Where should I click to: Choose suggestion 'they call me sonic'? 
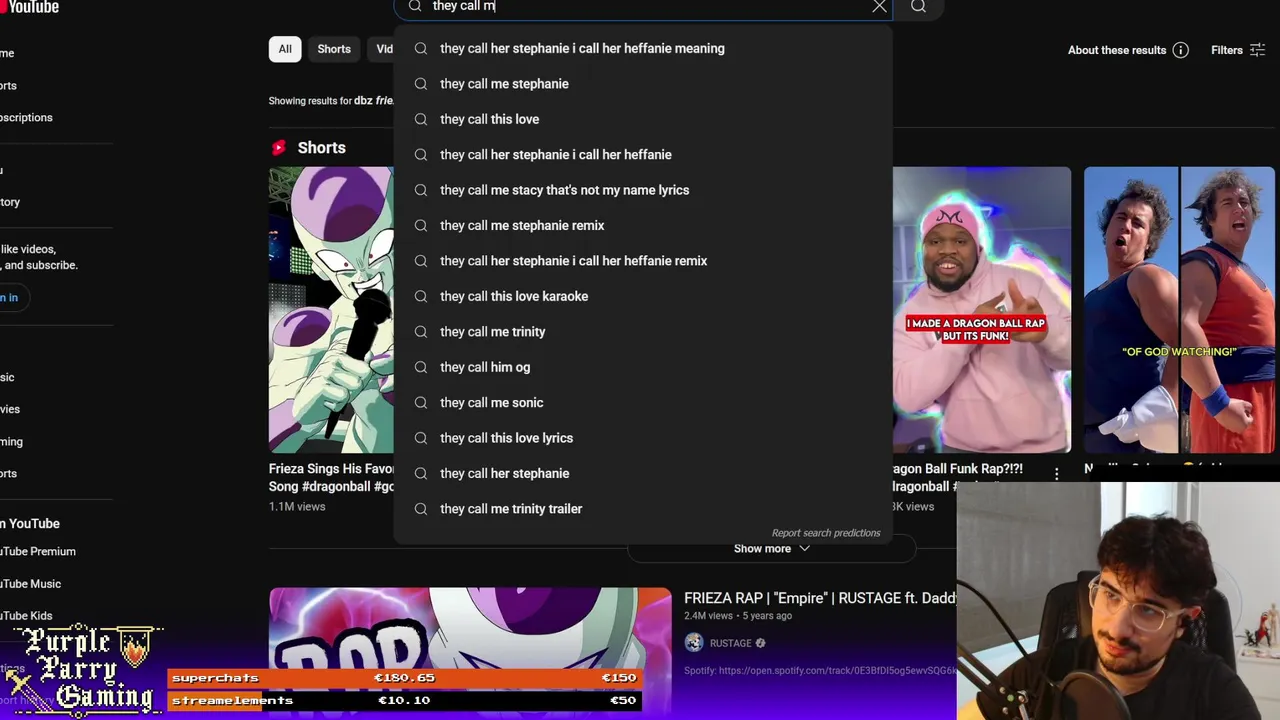[643, 402]
